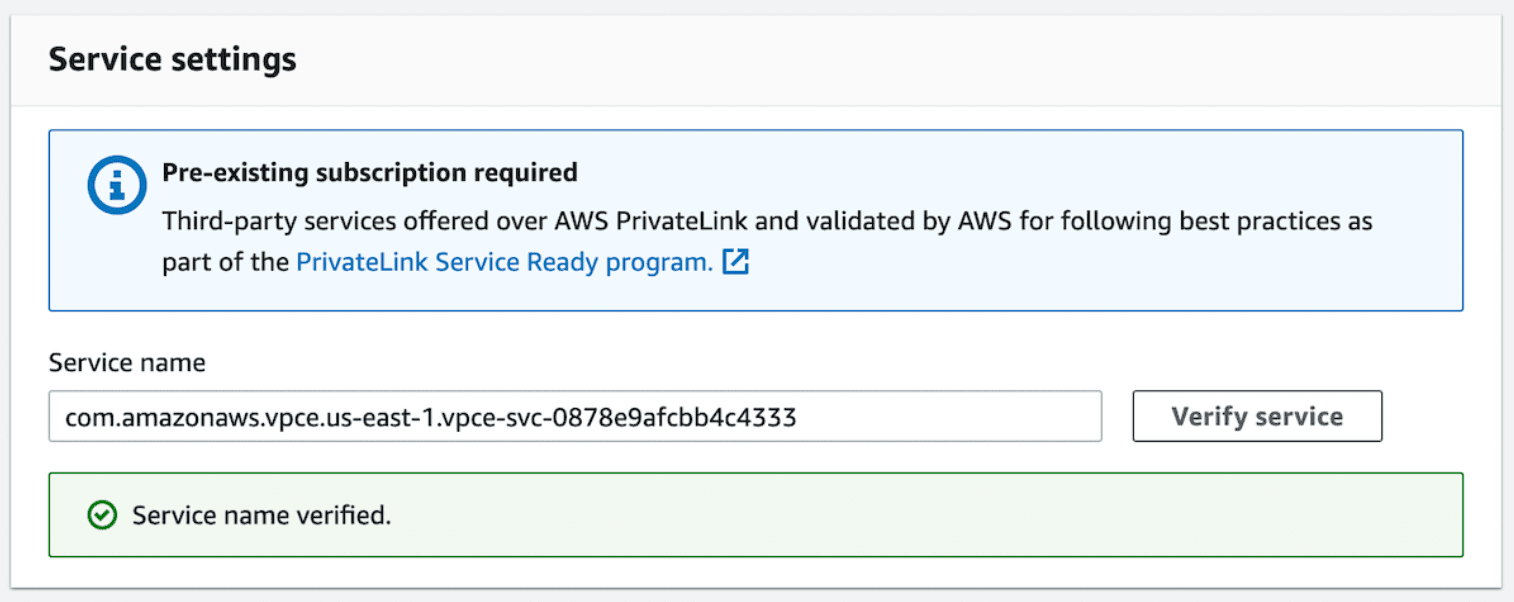Click the text 'Service name verified.'
This screenshot has height=602, width=1514.
pos(261,515)
